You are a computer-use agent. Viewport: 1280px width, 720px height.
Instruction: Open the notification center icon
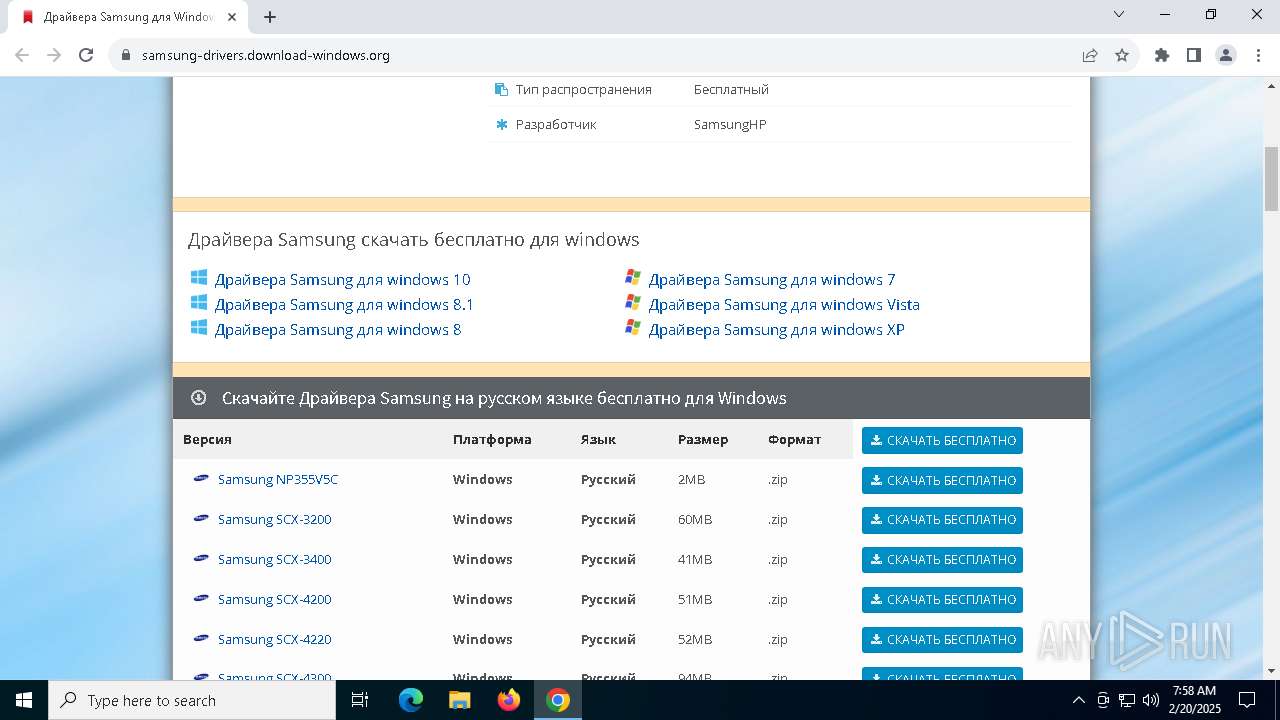point(1247,700)
